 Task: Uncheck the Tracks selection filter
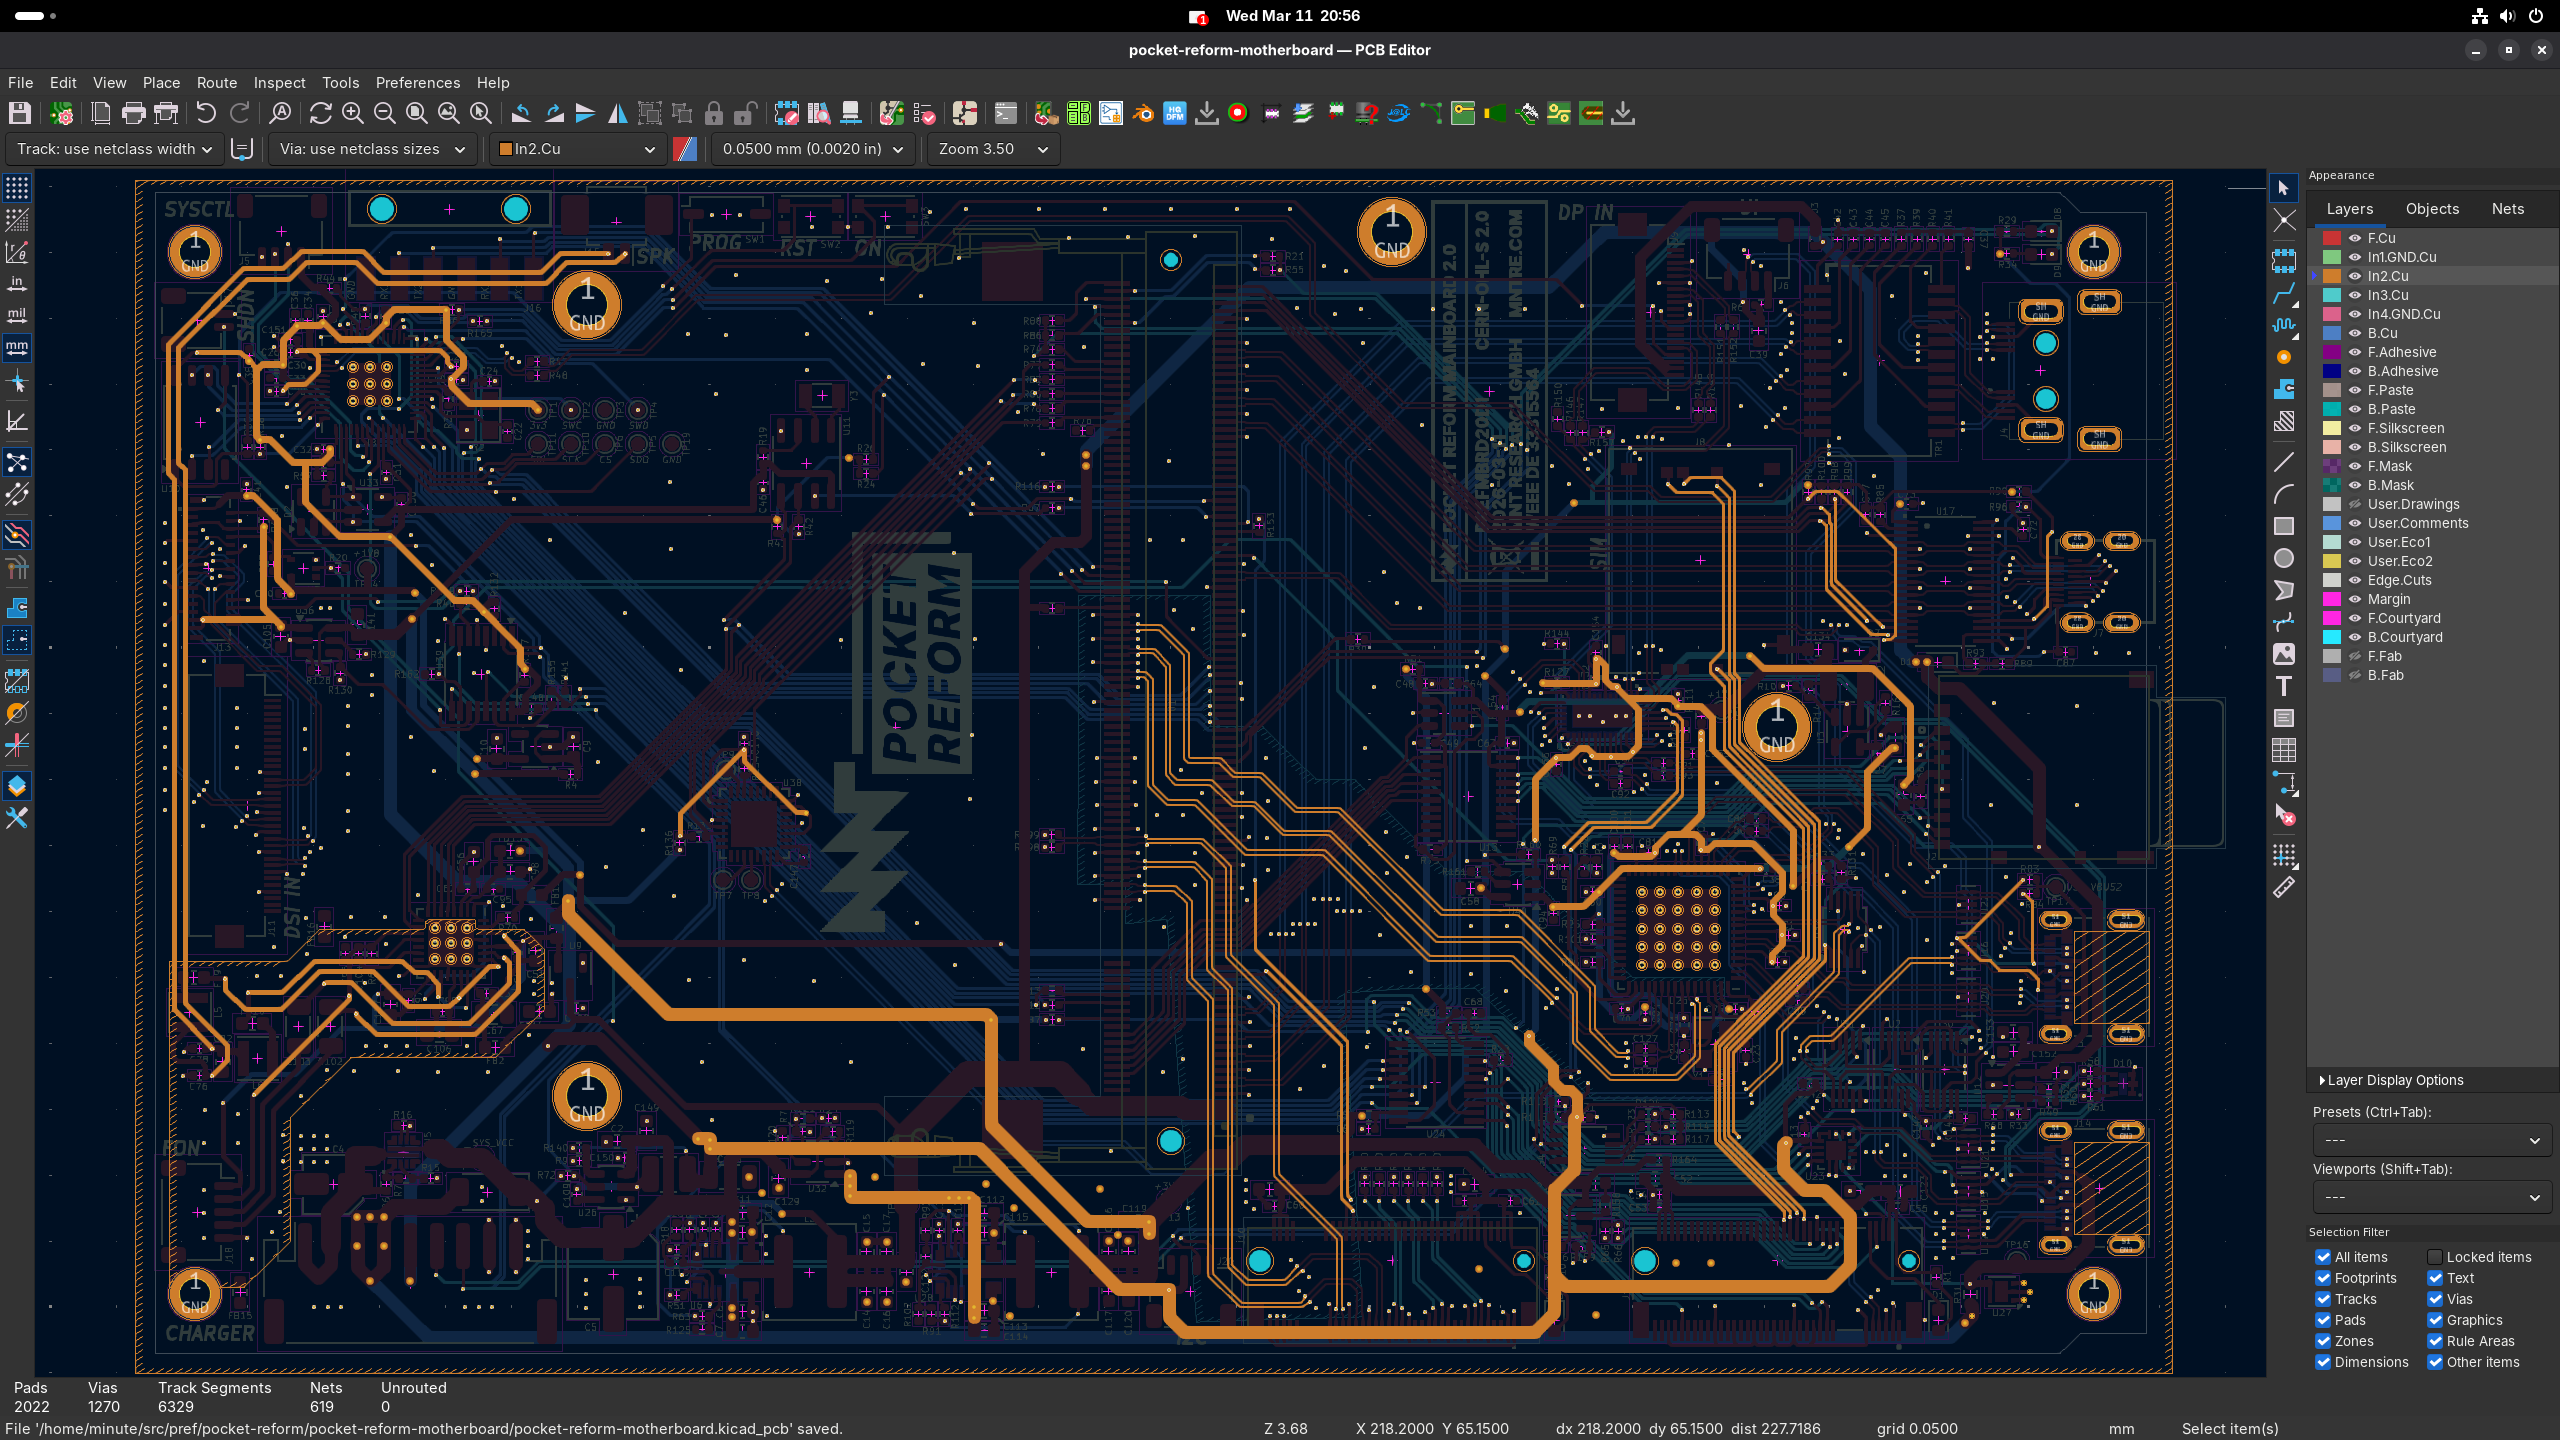pos(2323,1299)
